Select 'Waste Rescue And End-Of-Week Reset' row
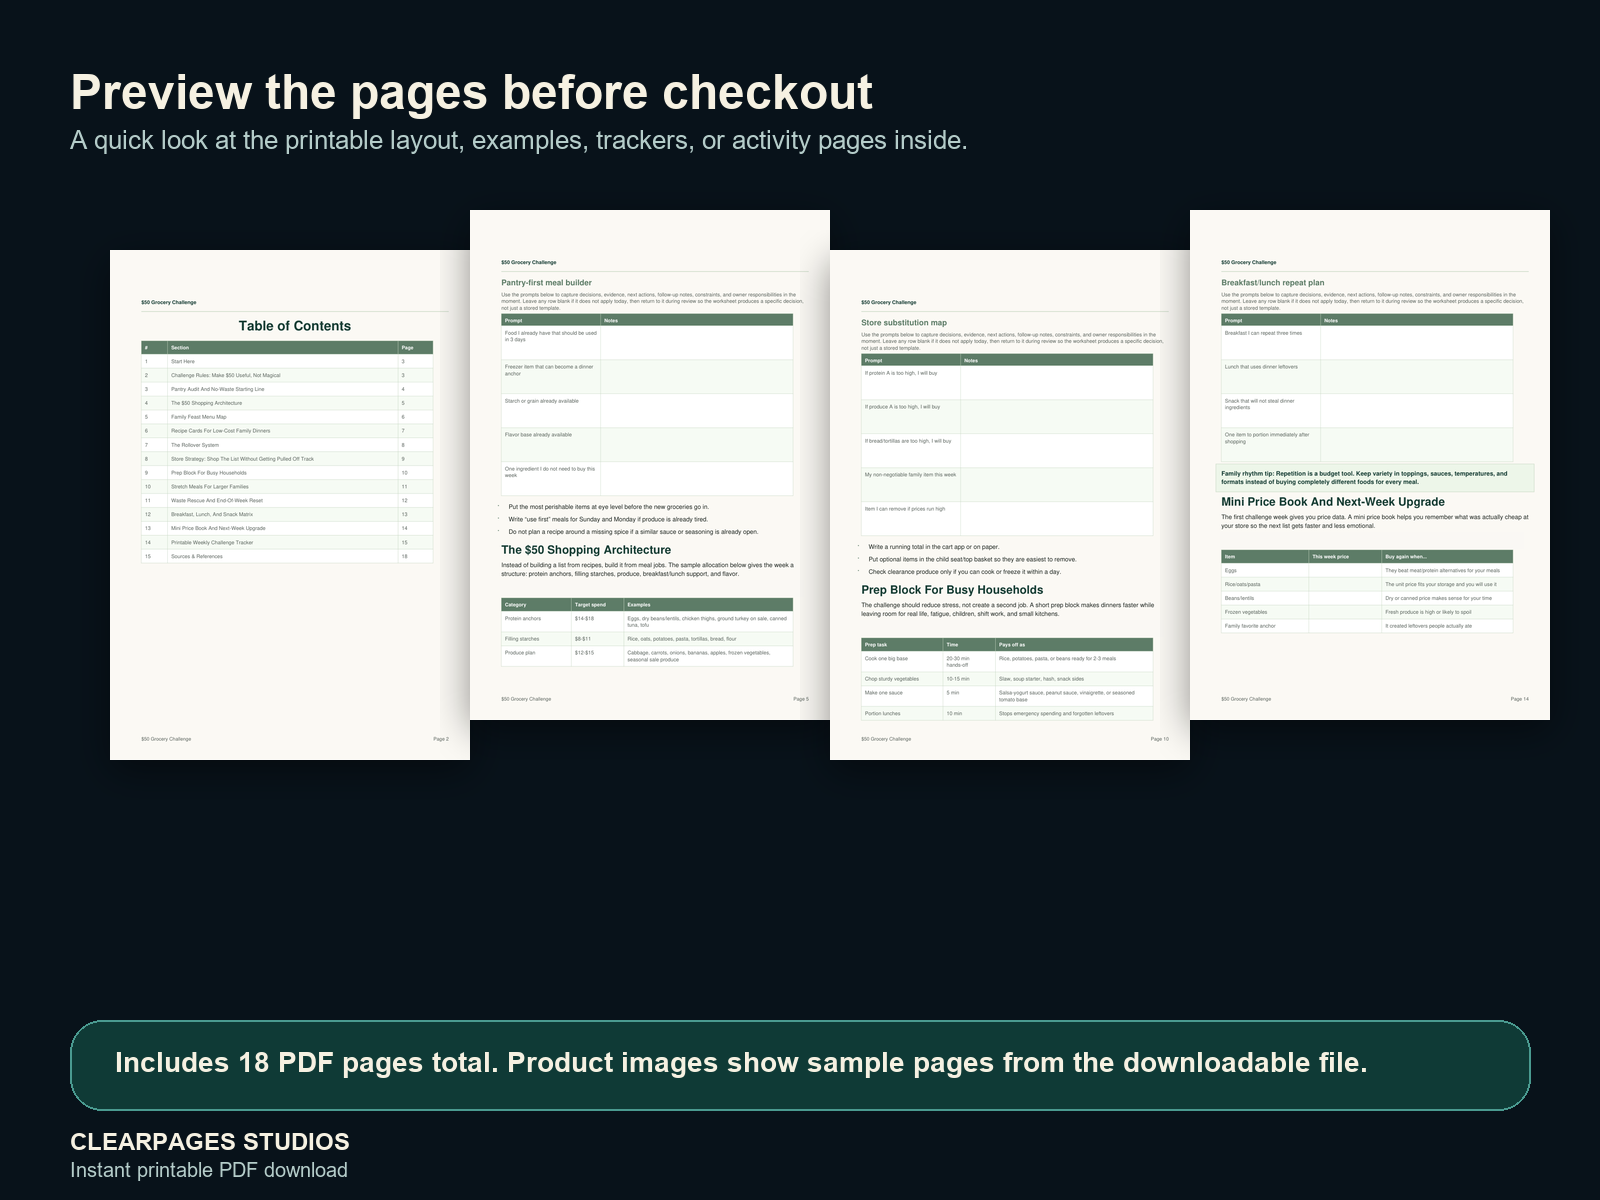Image resolution: width=1600 pixels, height=1200 pixels. tap(287, 500)
